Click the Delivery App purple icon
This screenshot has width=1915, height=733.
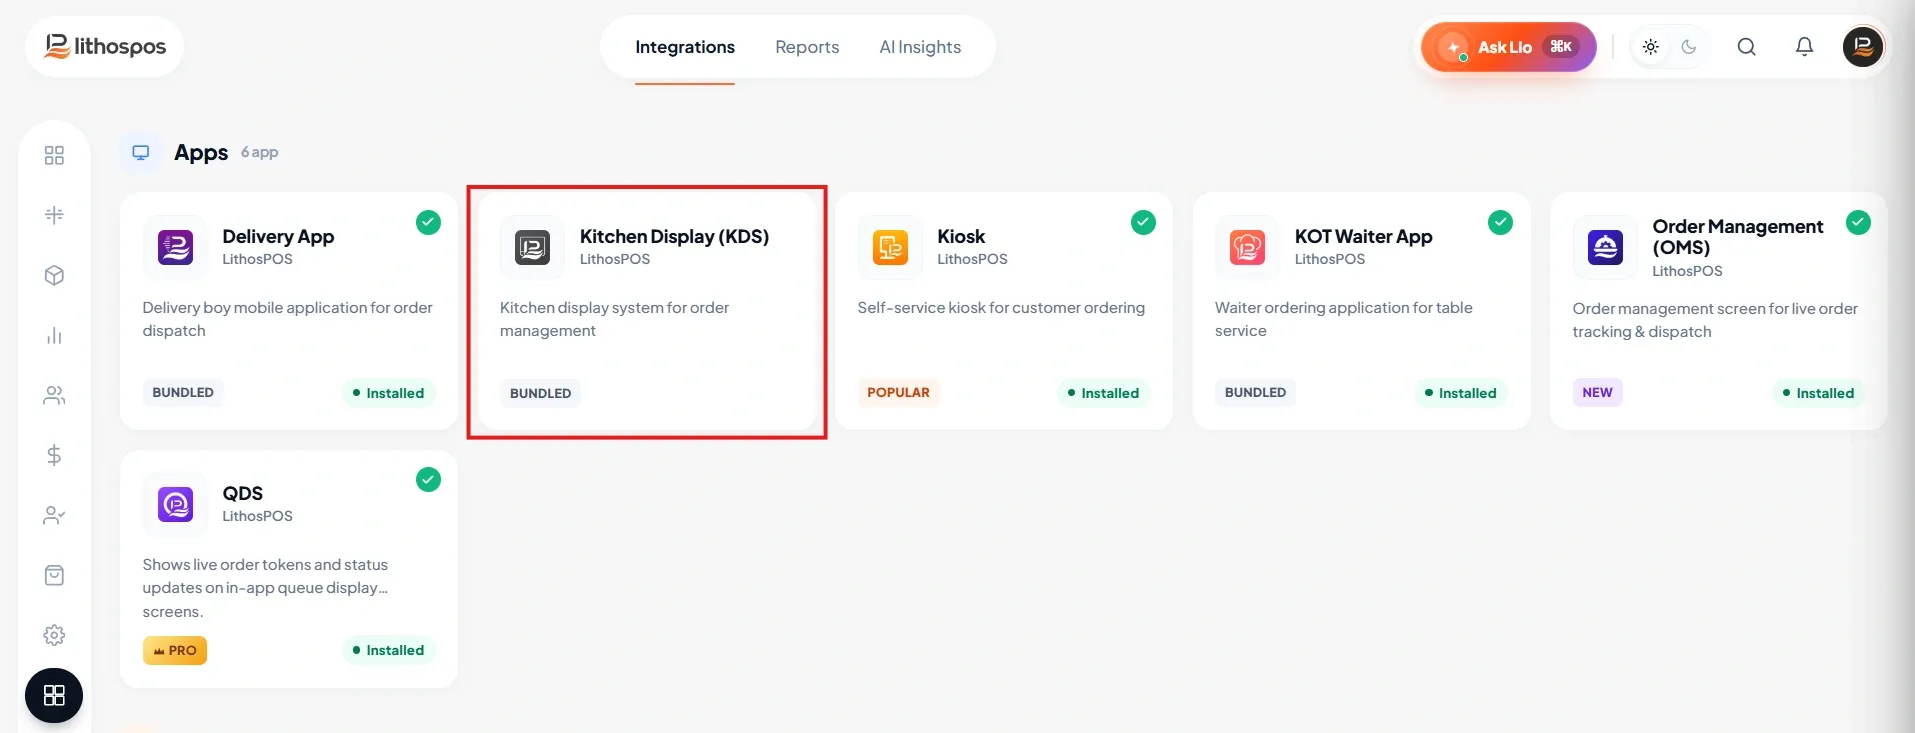(175, 247)
